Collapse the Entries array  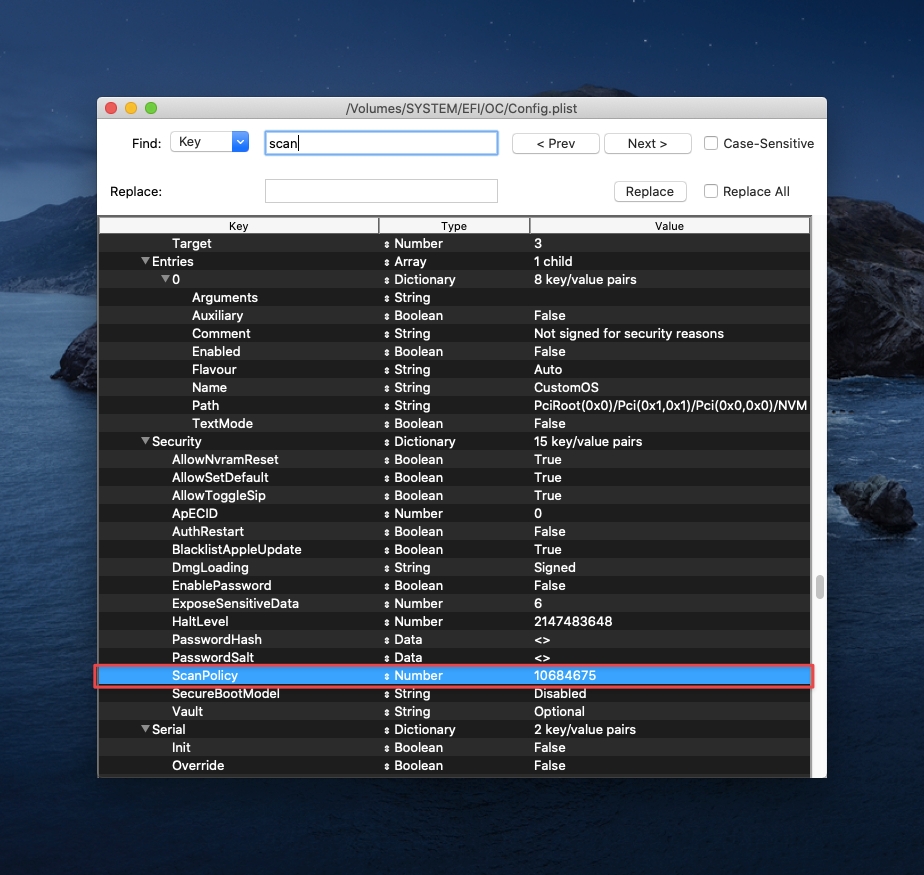tap(145, 262)
